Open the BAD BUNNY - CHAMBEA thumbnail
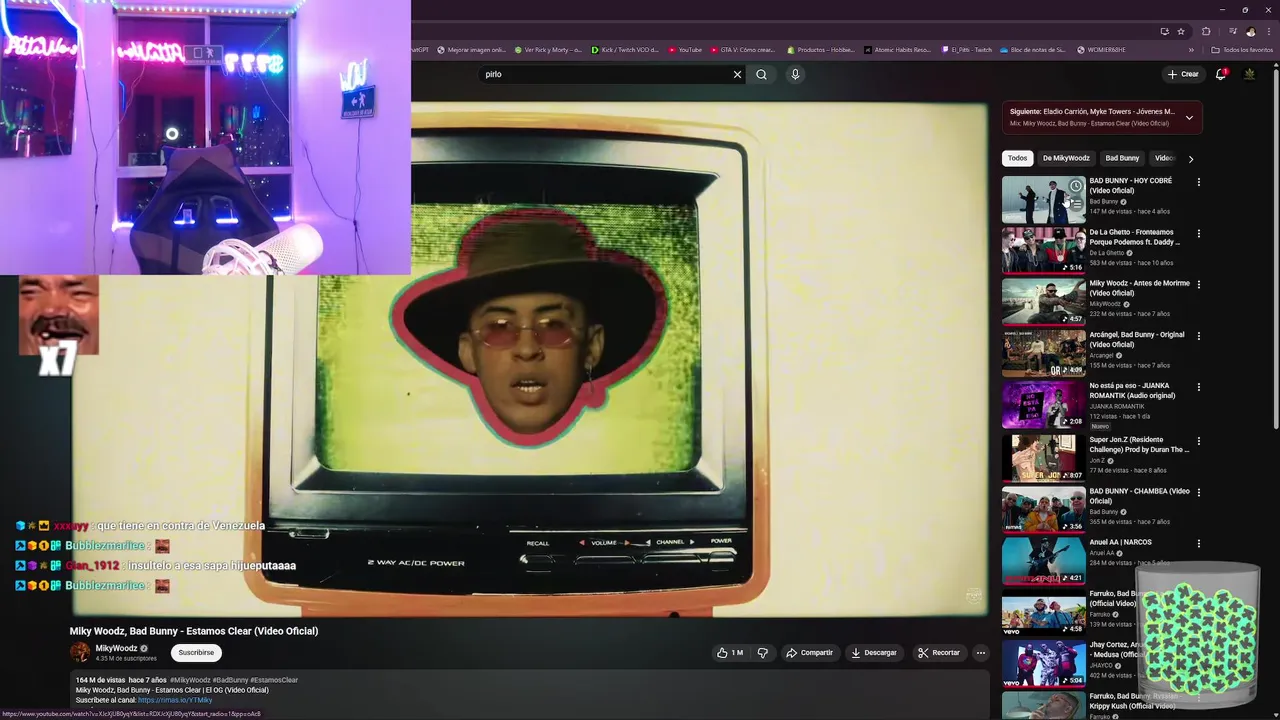The height and width of the screenshot is (720, 1280). click(1043, 509)
